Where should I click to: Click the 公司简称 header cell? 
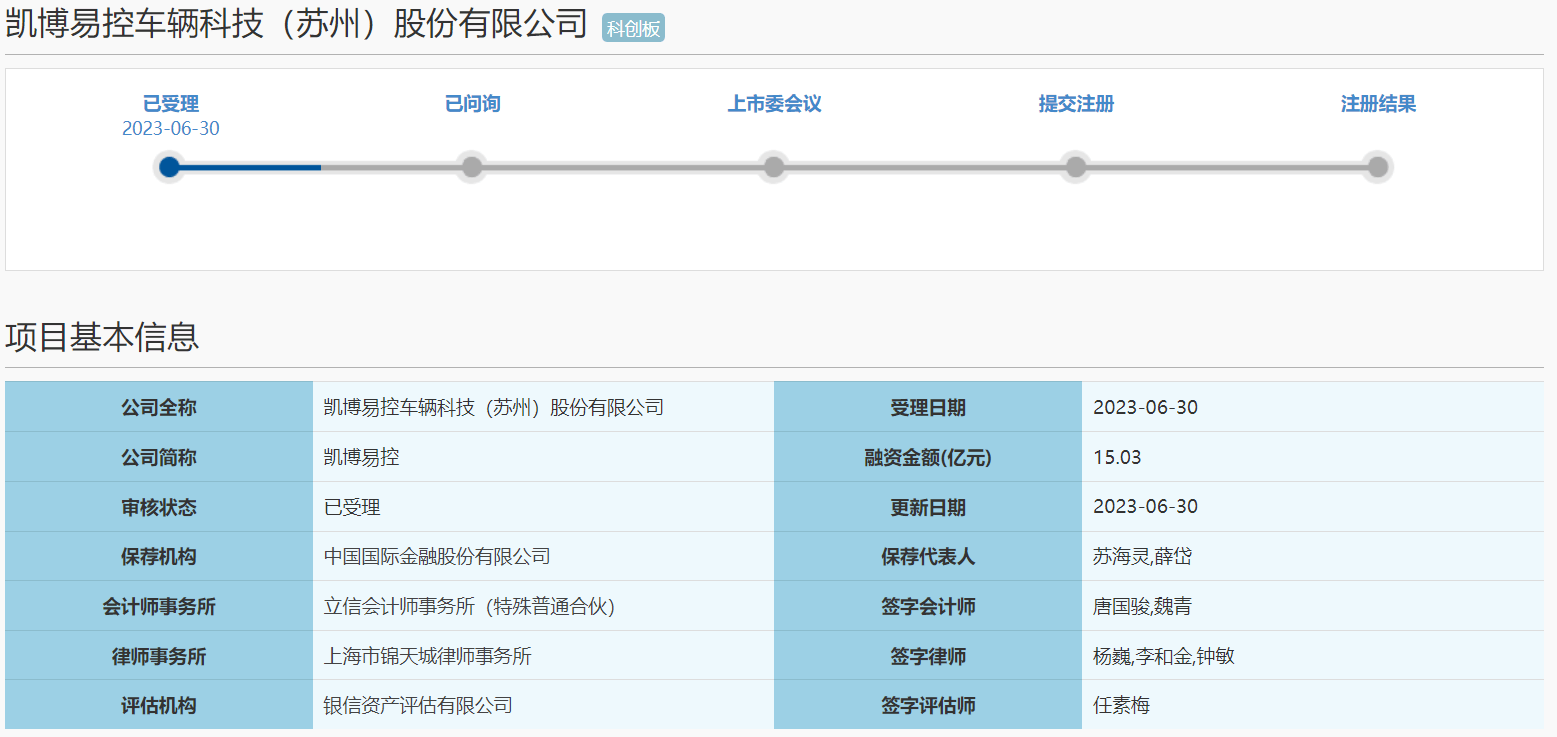159,457
